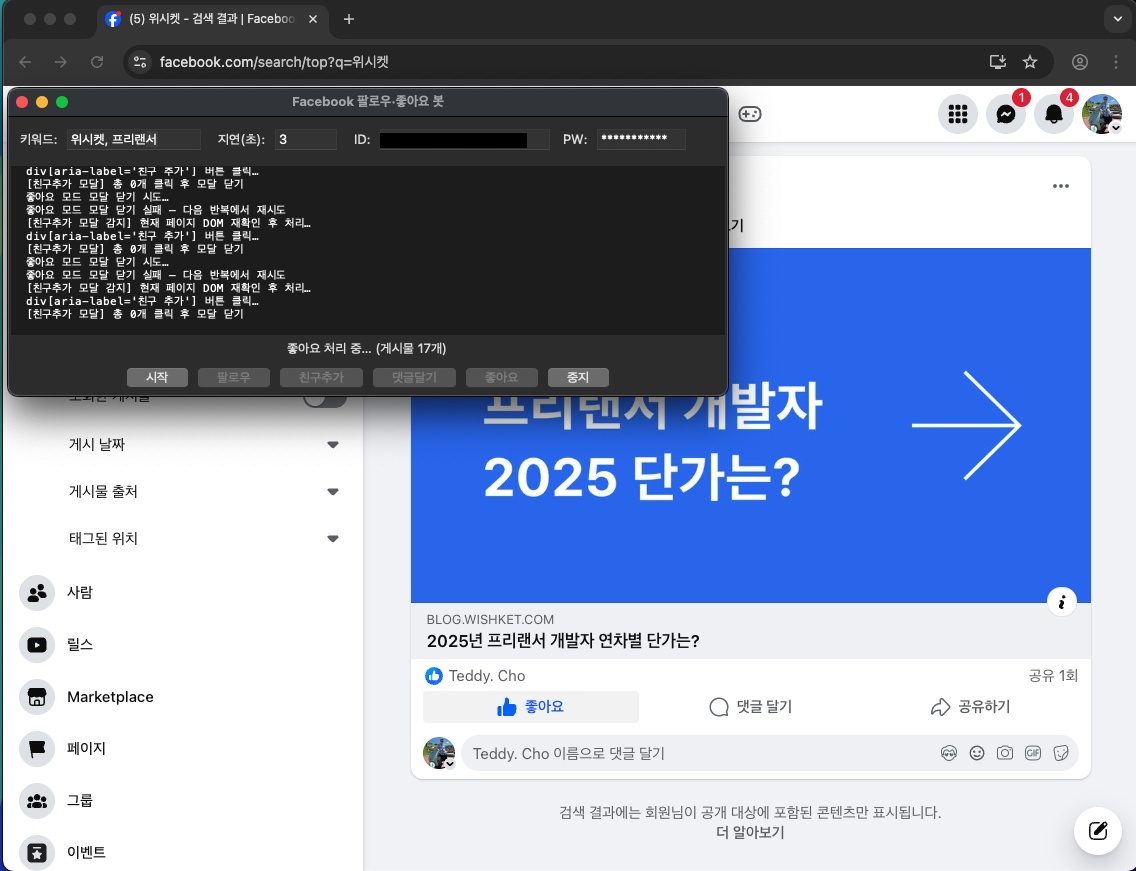Click 댓글 달기 comment button
This screenshot has width=1136, height=871.
(x=750, y=707)
